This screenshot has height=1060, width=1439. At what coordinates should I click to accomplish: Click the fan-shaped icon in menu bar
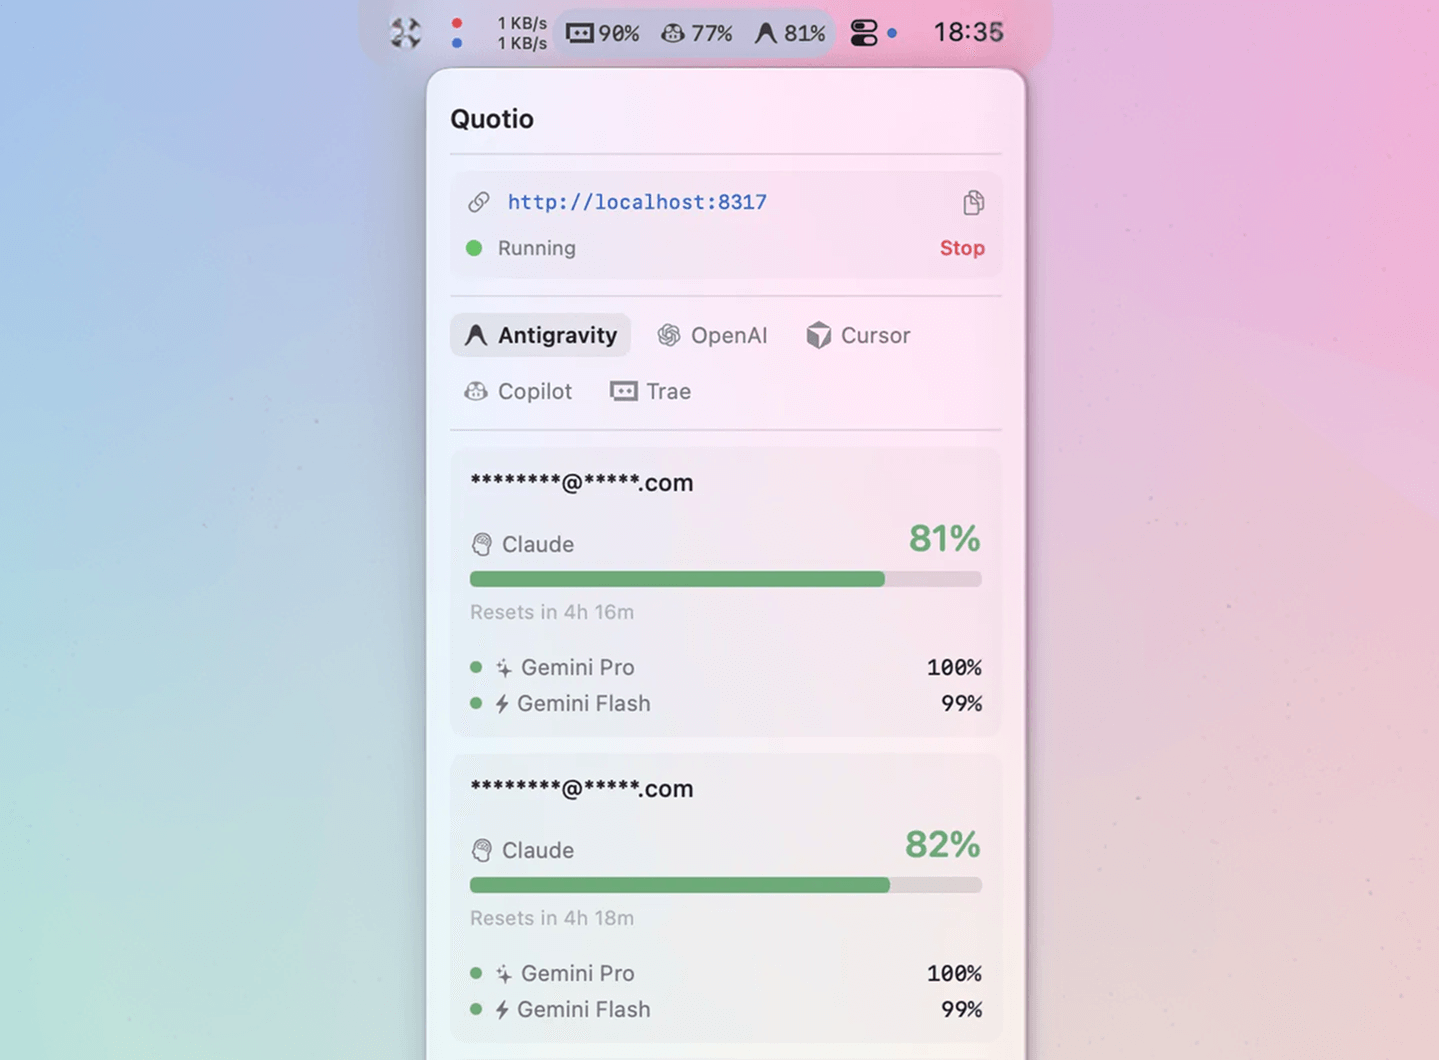pos(405,33)
